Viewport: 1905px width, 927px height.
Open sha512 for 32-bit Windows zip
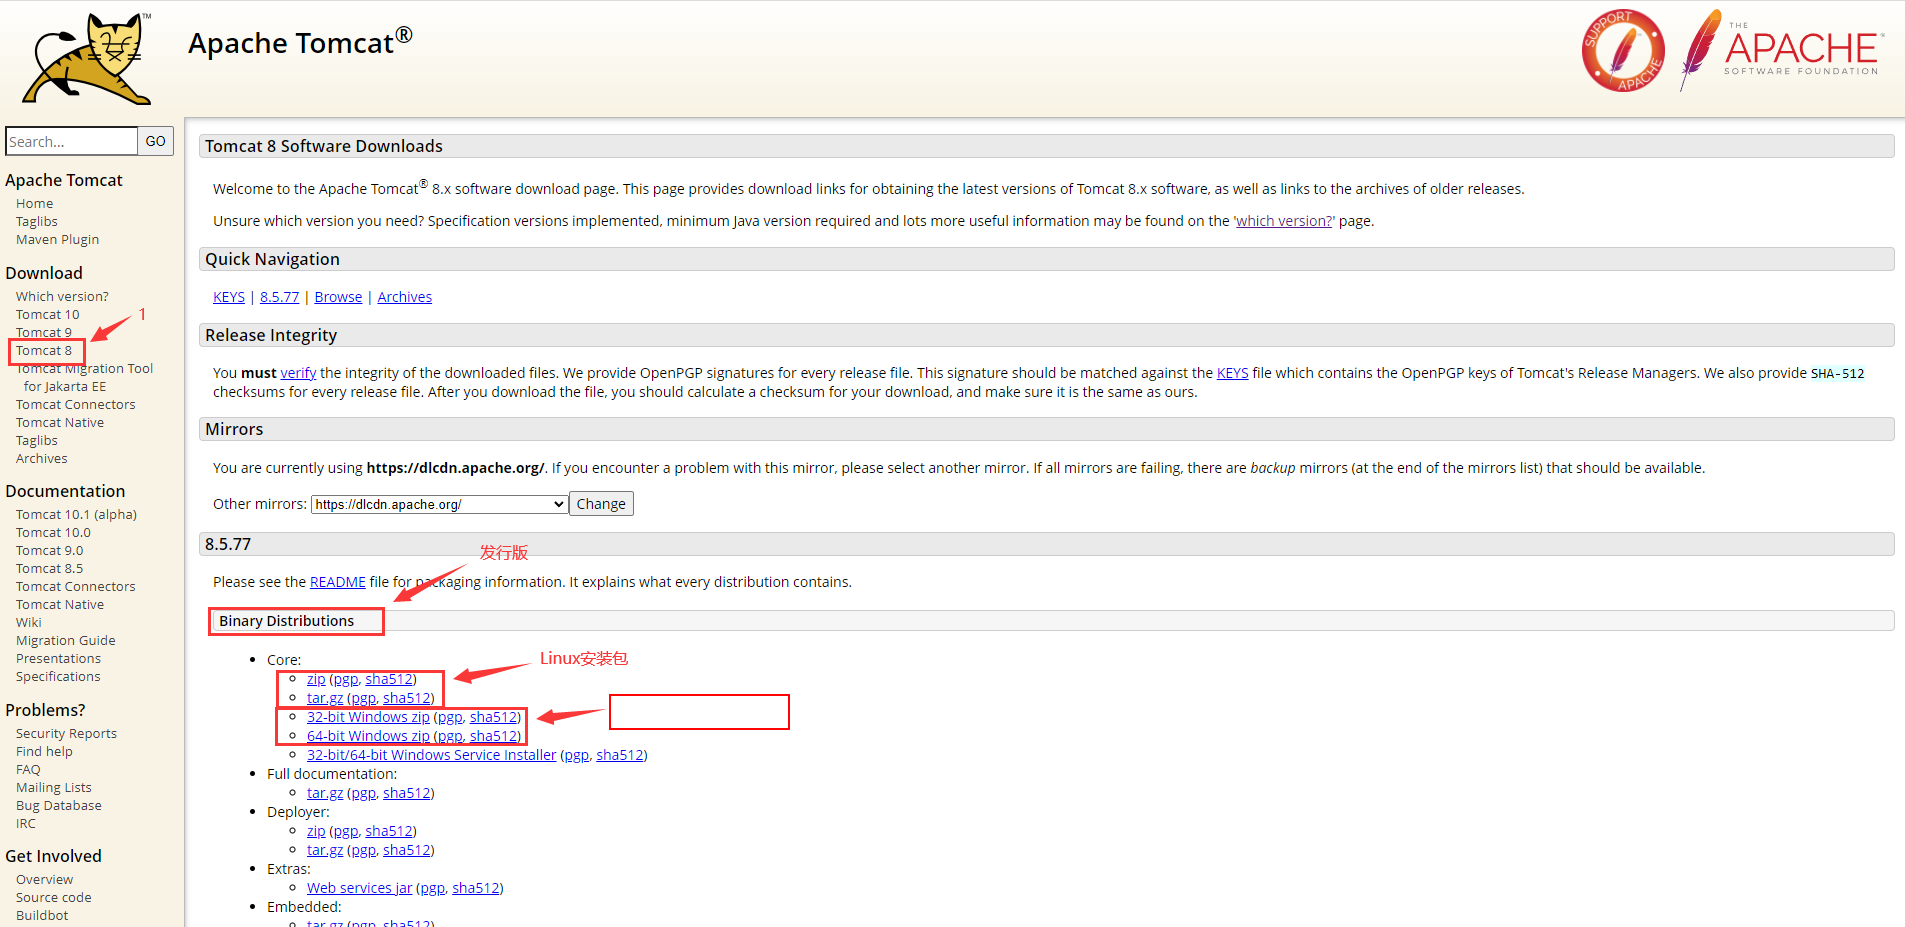point(494,717)
